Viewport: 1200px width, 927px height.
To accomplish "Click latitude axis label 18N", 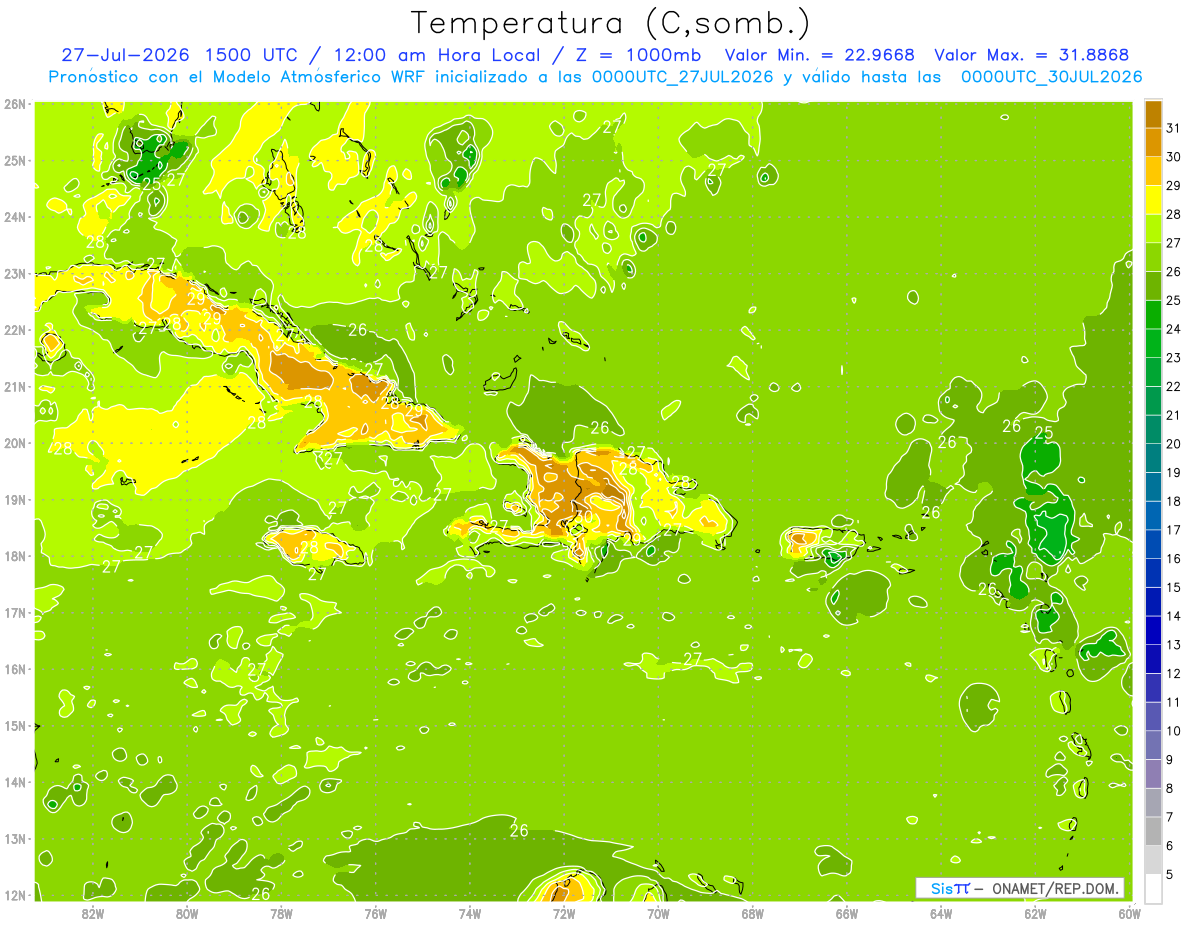I will [x=15, y=556].
